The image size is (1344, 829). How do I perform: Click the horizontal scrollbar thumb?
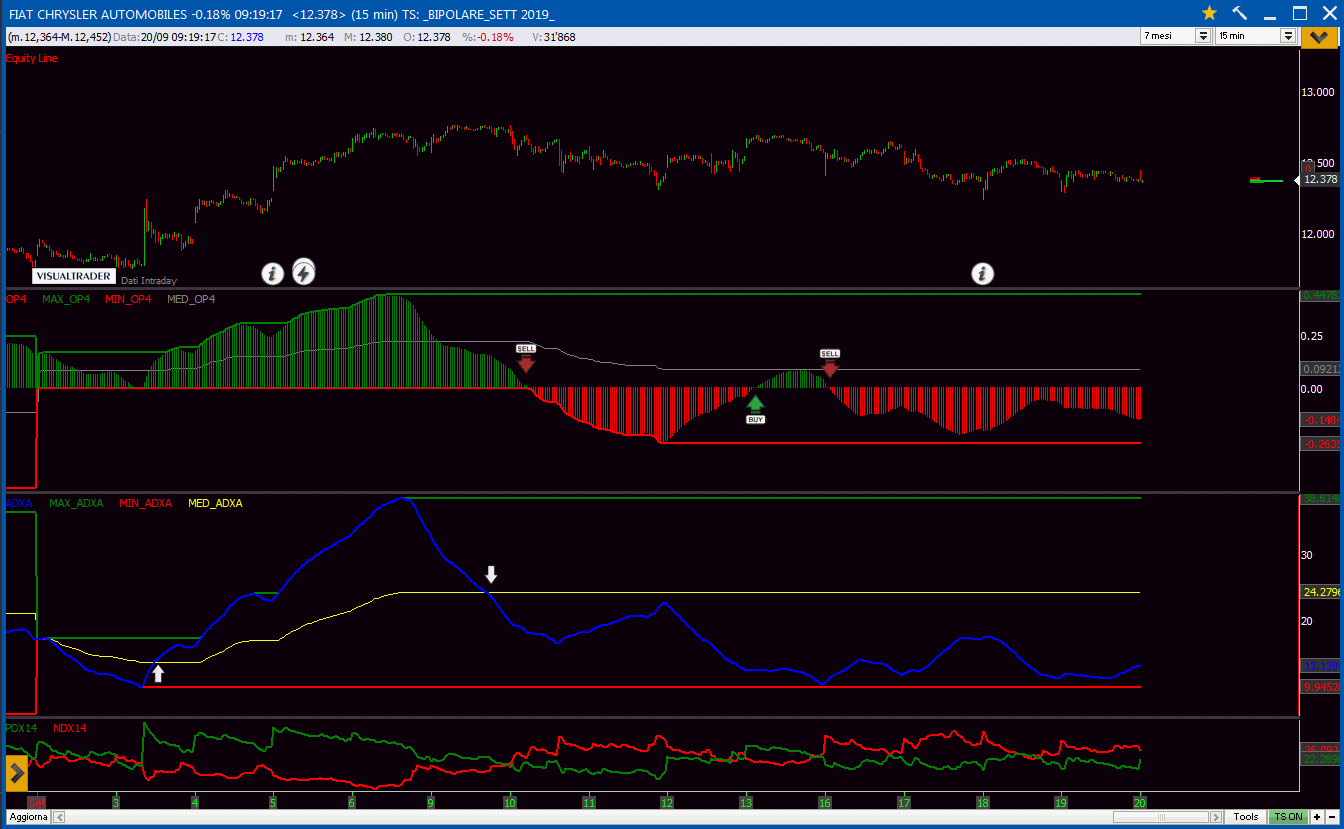1160,817
